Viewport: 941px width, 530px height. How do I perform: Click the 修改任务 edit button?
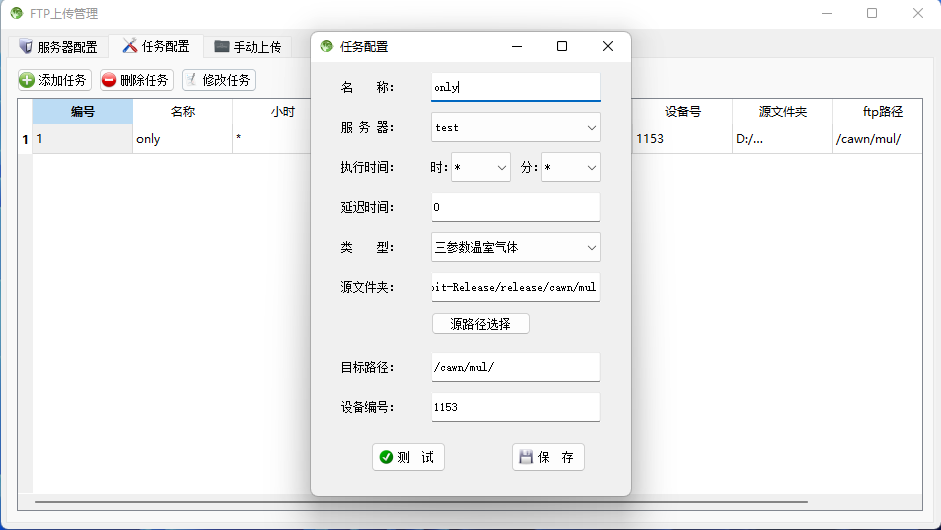coord(219,80)
